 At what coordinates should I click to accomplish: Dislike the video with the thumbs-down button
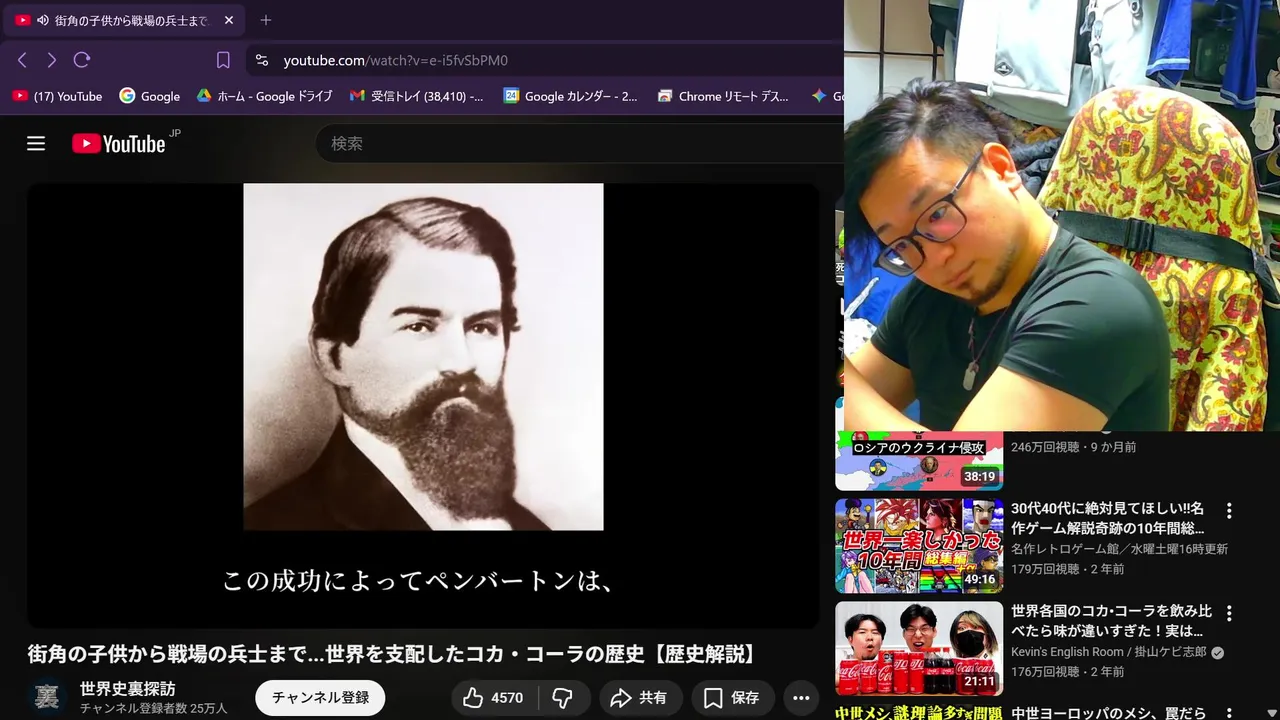563,698
